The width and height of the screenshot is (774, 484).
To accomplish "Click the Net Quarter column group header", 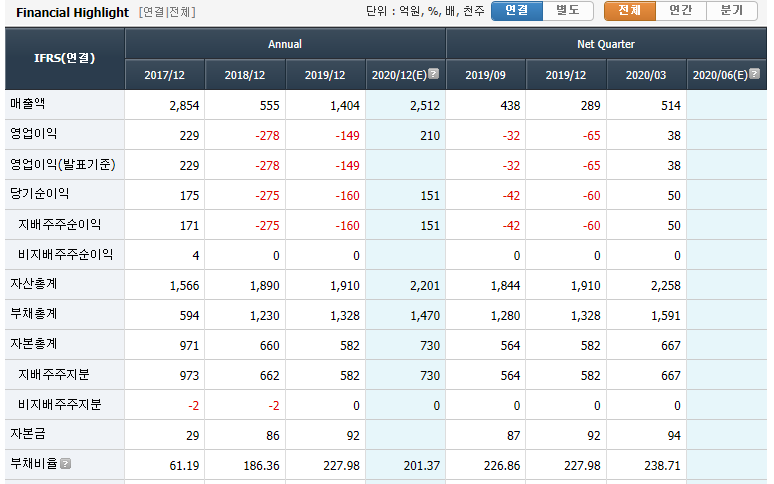I will pyautogui.click(x=606, y=44).
